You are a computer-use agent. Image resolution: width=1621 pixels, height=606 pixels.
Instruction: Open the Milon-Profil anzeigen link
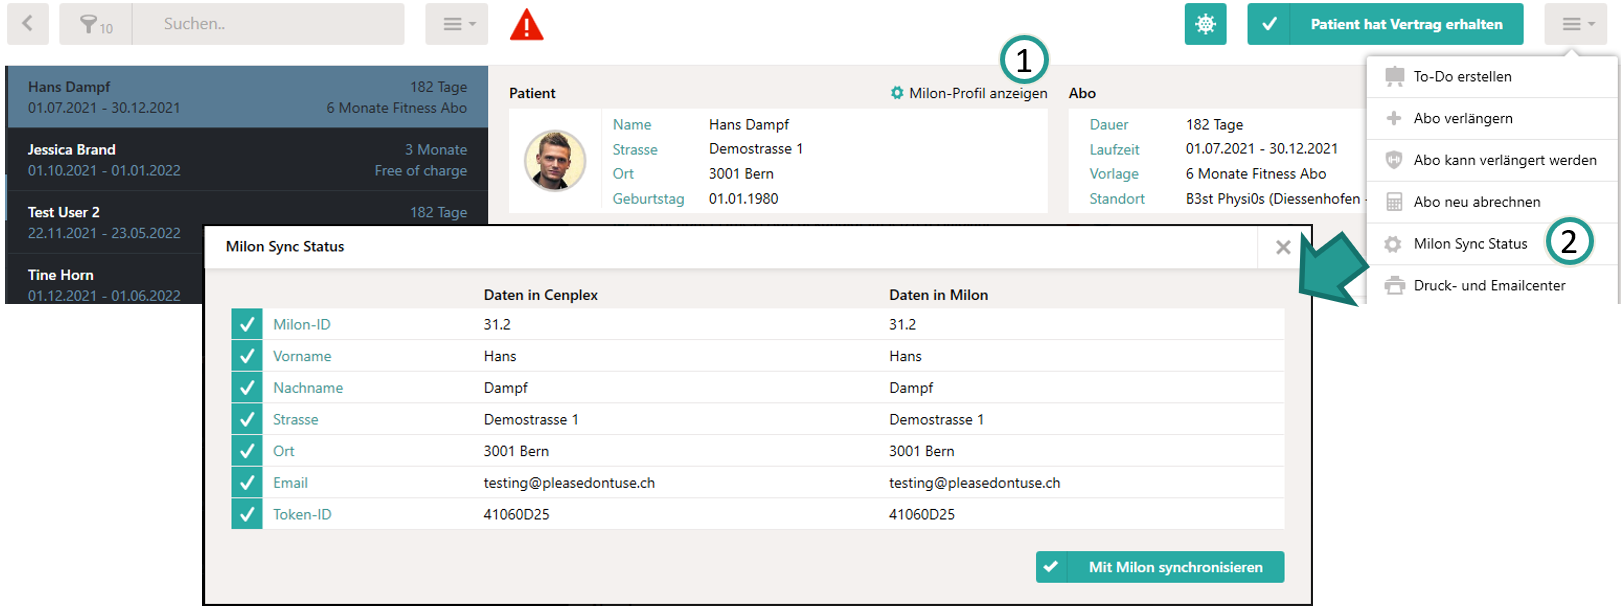969,93
